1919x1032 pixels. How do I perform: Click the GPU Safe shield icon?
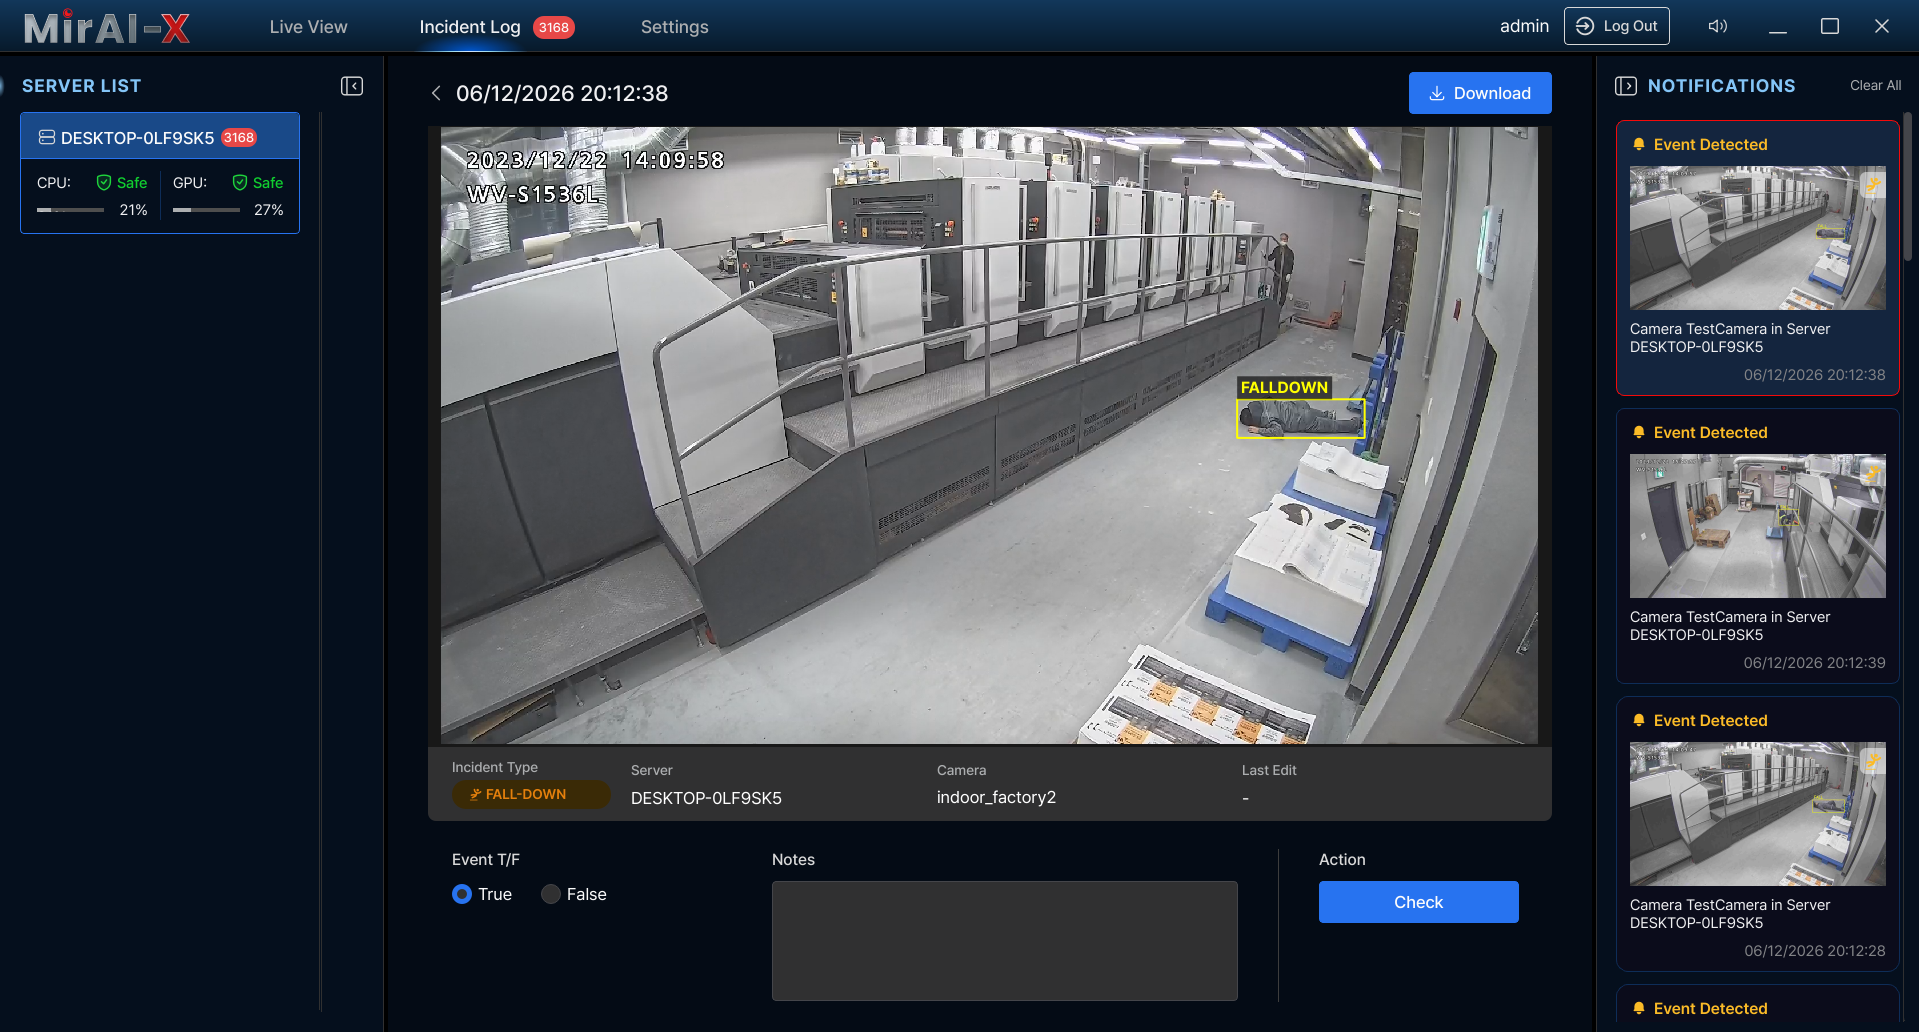240,182
